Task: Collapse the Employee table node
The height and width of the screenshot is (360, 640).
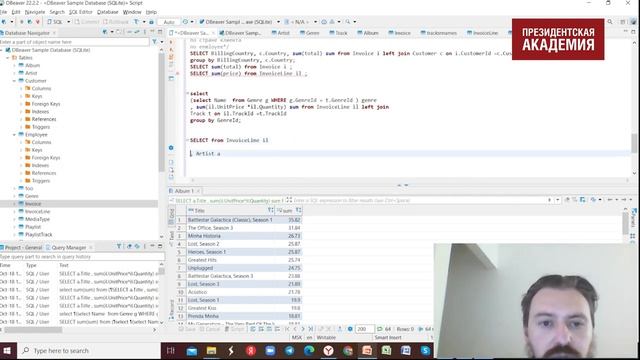Action: tap(15, 135)
